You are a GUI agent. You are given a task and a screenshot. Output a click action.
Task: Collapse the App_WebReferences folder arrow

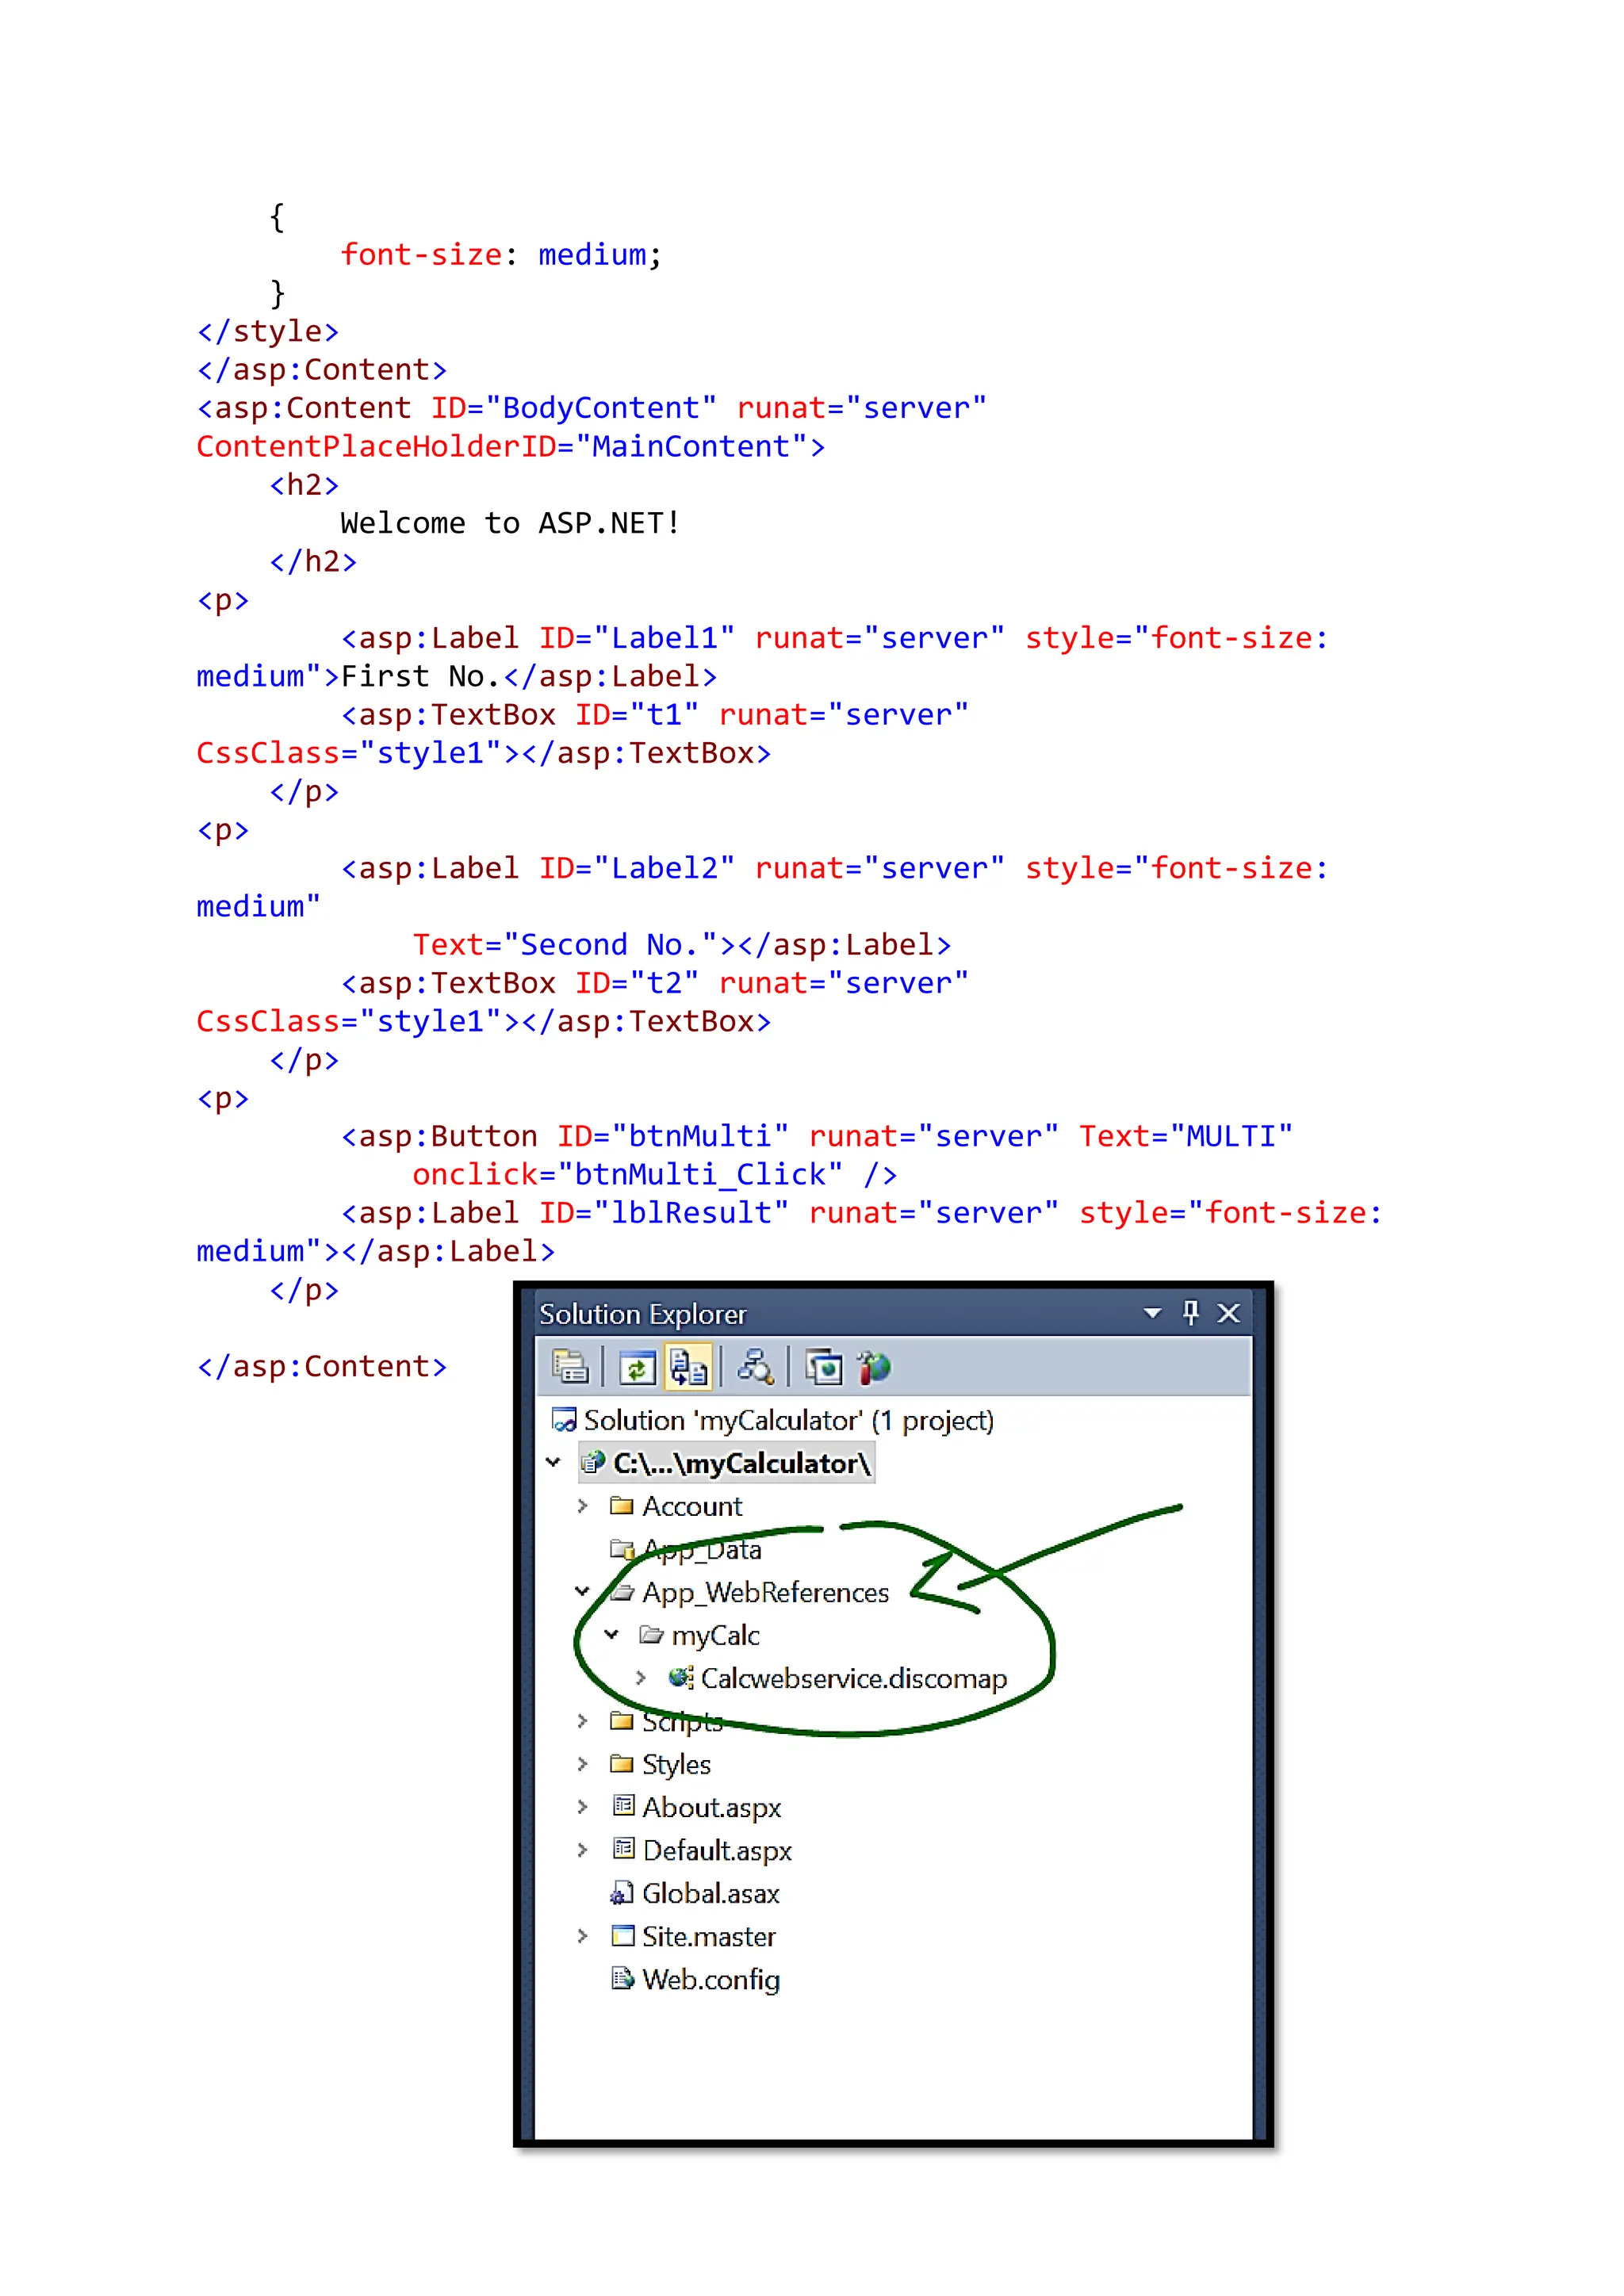point(582,1591)
